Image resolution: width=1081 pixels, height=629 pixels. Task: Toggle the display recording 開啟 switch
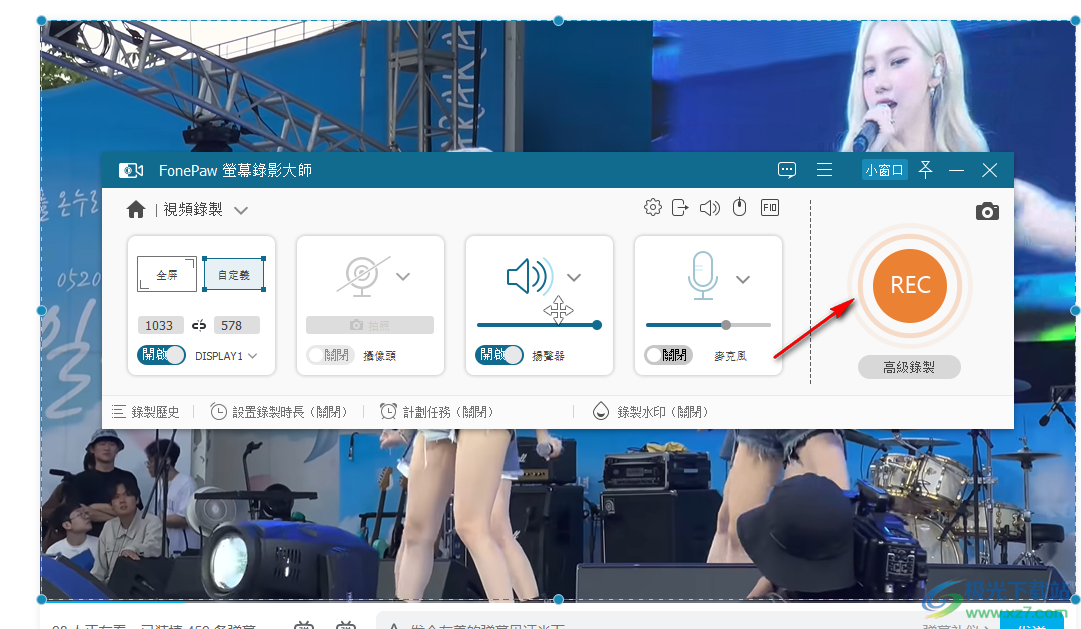pyautogui.click(x=161, y=355)
